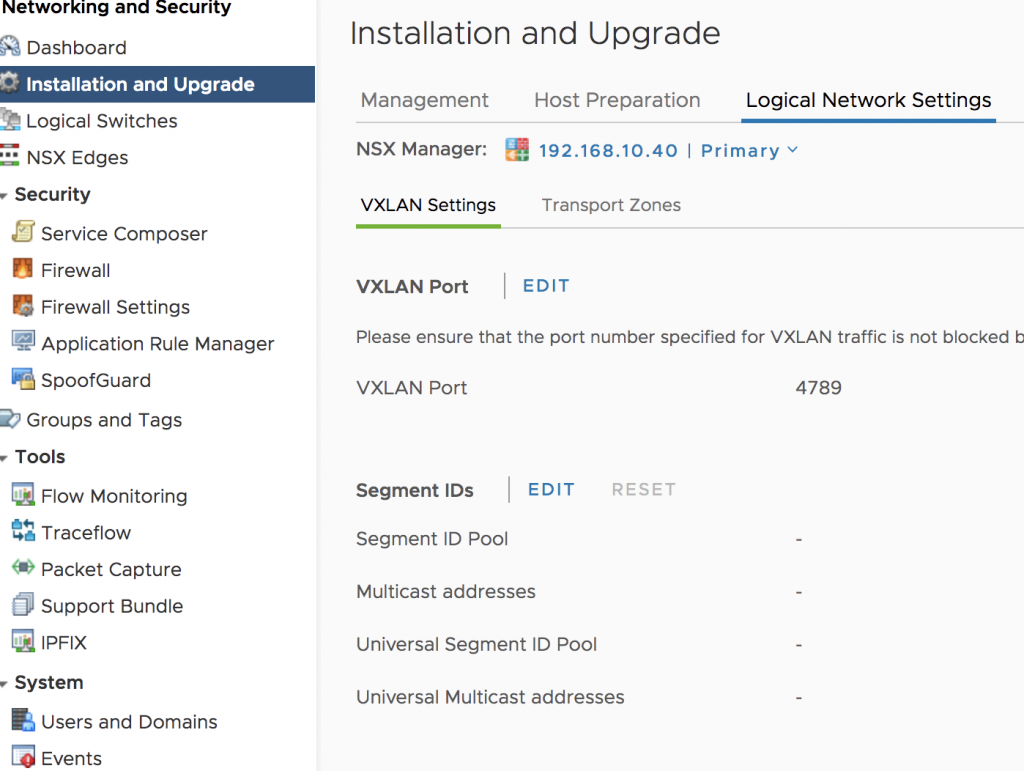Click the Networking and Security sidebar title
The image size is (1024, 771).
pyautogui.click(x=116, y=8)
